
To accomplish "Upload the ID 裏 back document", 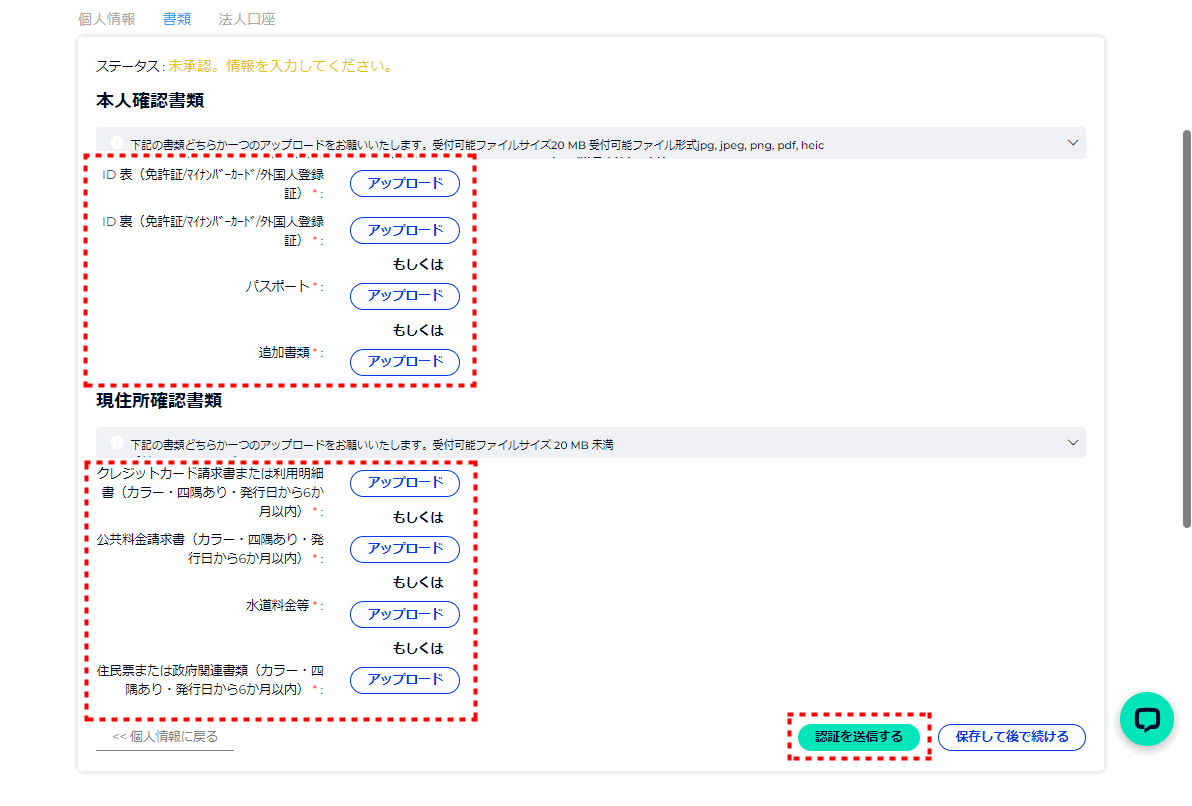I will click(404, 230).
